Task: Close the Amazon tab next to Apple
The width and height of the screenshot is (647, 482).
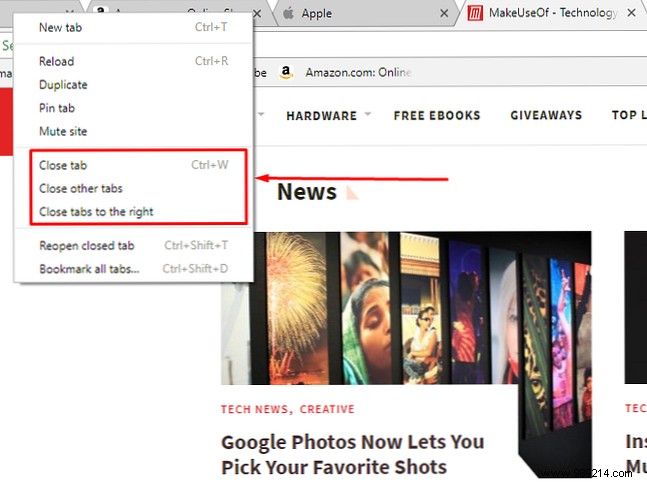Action: coord(257,14)
